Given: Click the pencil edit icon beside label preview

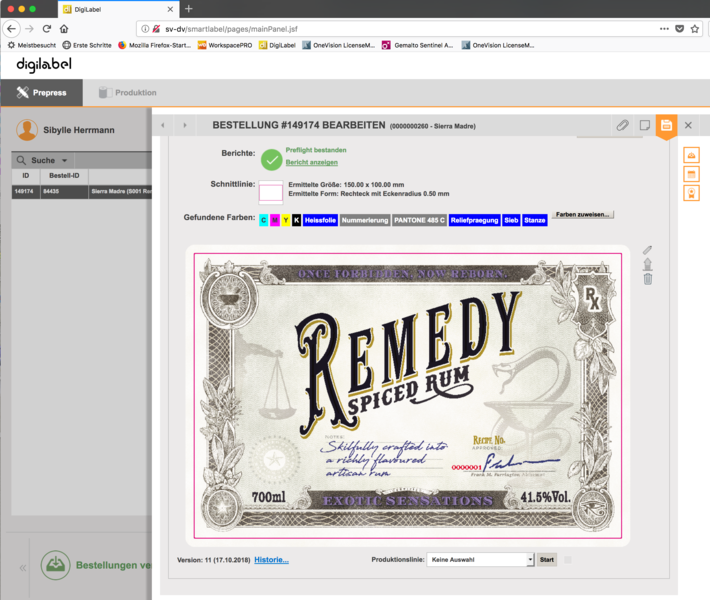Looking at the screenshot, I should [x=647, y=249].
